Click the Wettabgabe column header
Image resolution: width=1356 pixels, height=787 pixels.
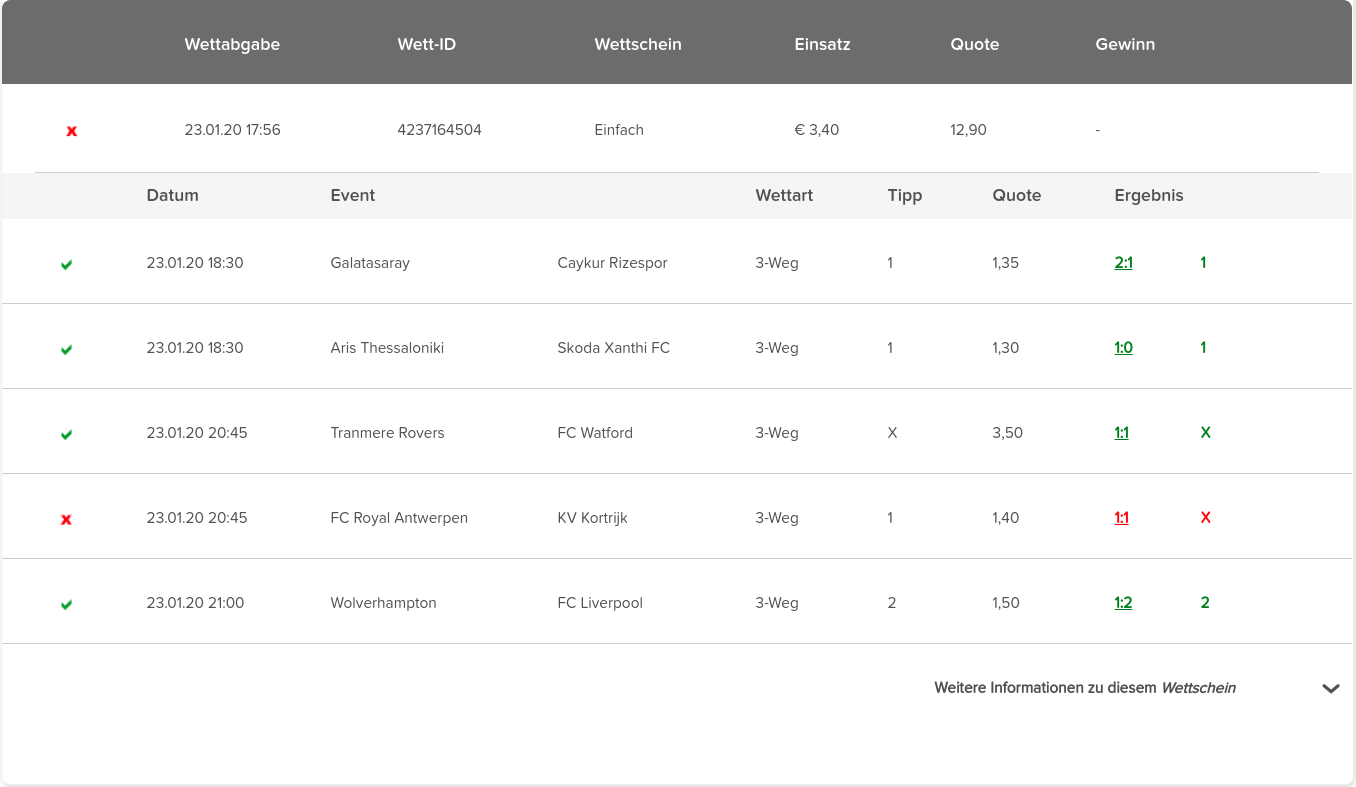tap(232, 44)
